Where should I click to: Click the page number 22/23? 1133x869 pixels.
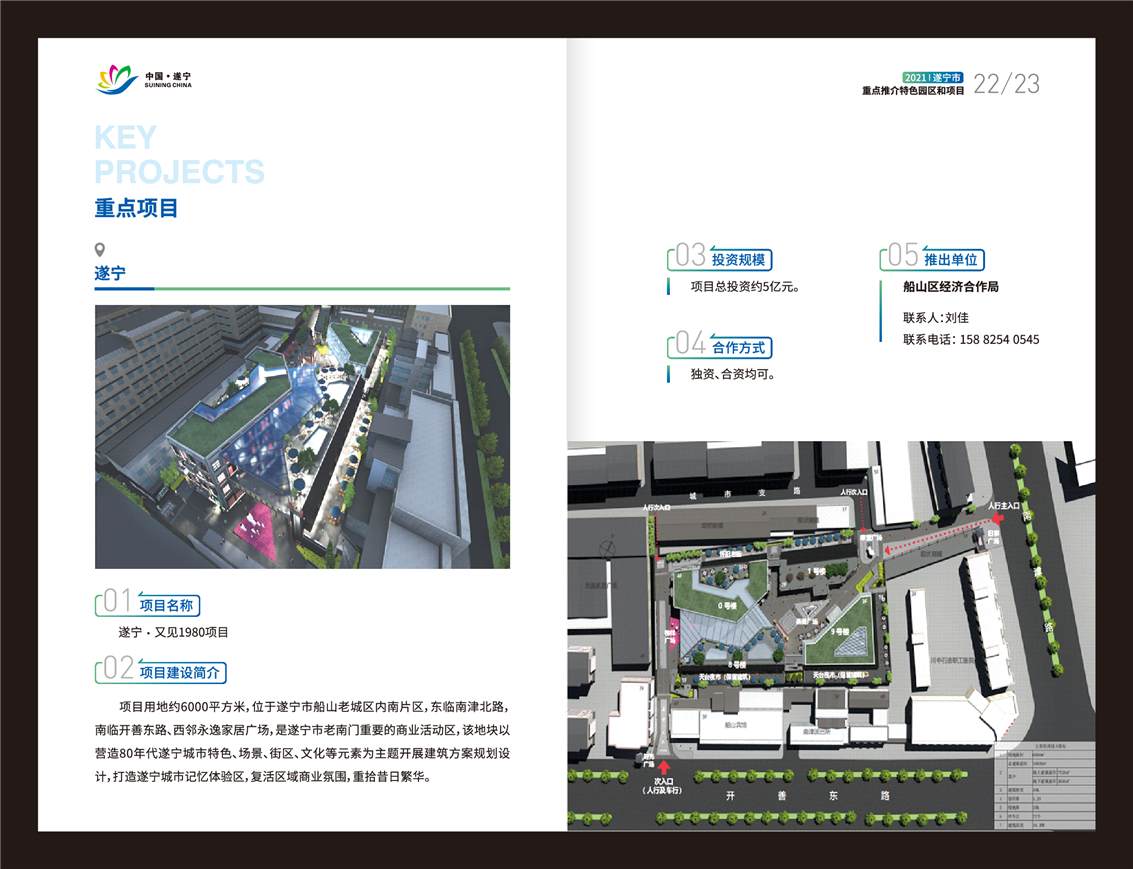1006,84
